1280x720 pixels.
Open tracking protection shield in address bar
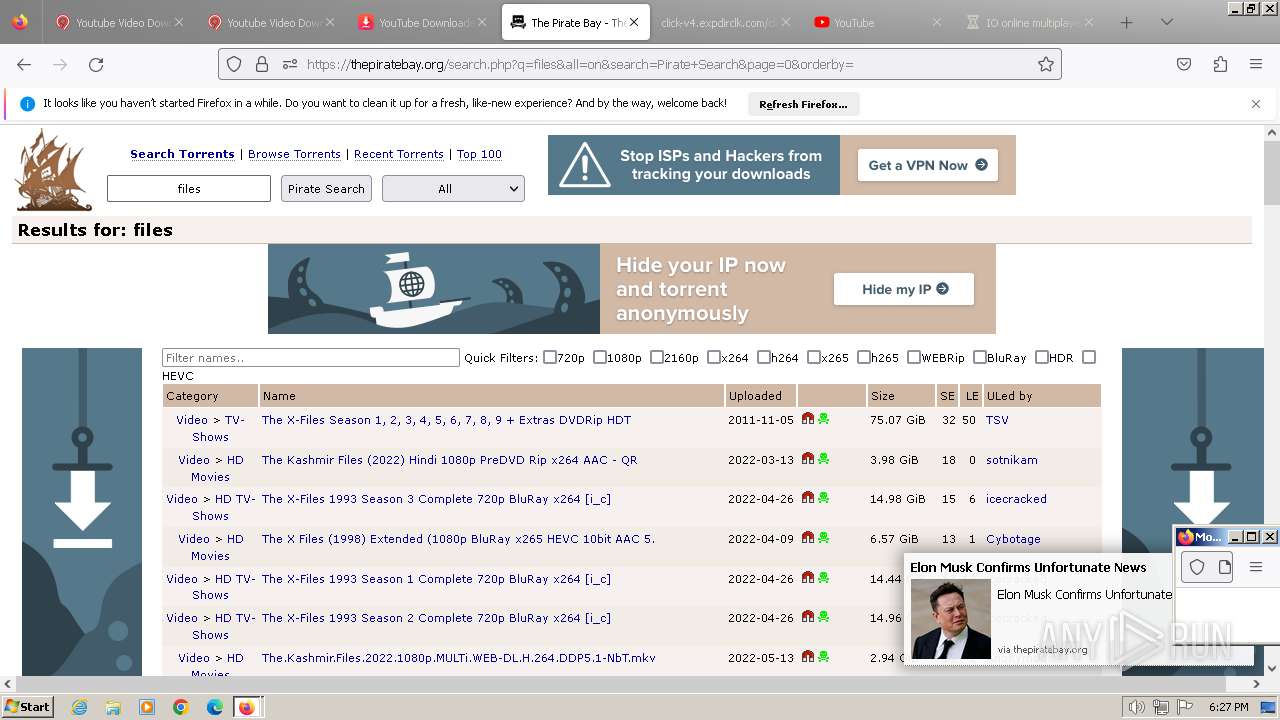[234, 64]
